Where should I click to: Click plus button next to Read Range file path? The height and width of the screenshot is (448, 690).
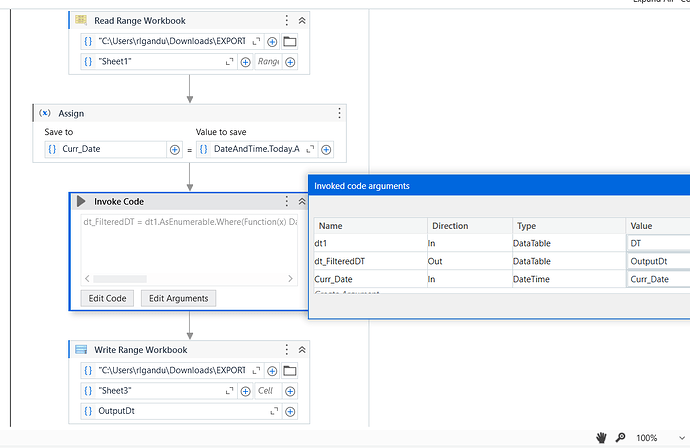coord(272,42)
